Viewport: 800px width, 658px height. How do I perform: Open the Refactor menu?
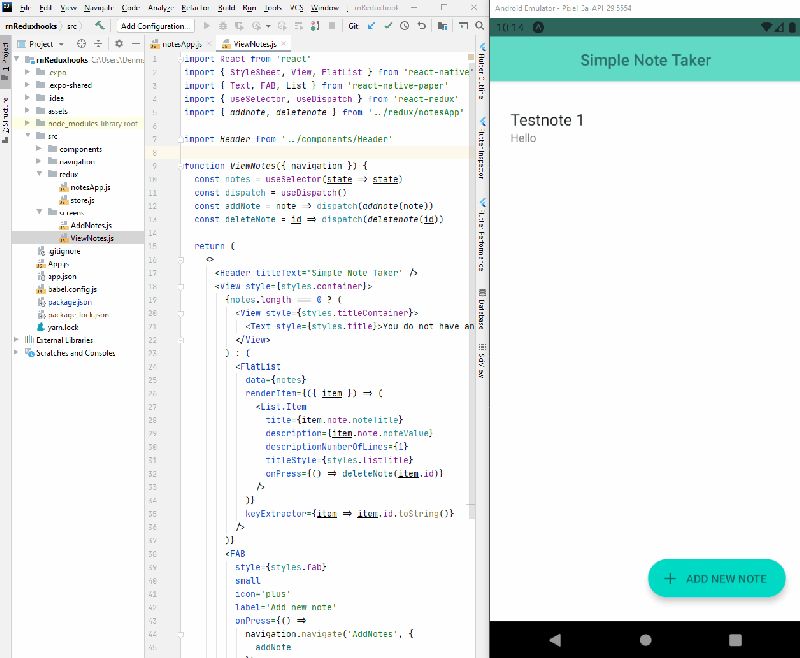(196, 7)
